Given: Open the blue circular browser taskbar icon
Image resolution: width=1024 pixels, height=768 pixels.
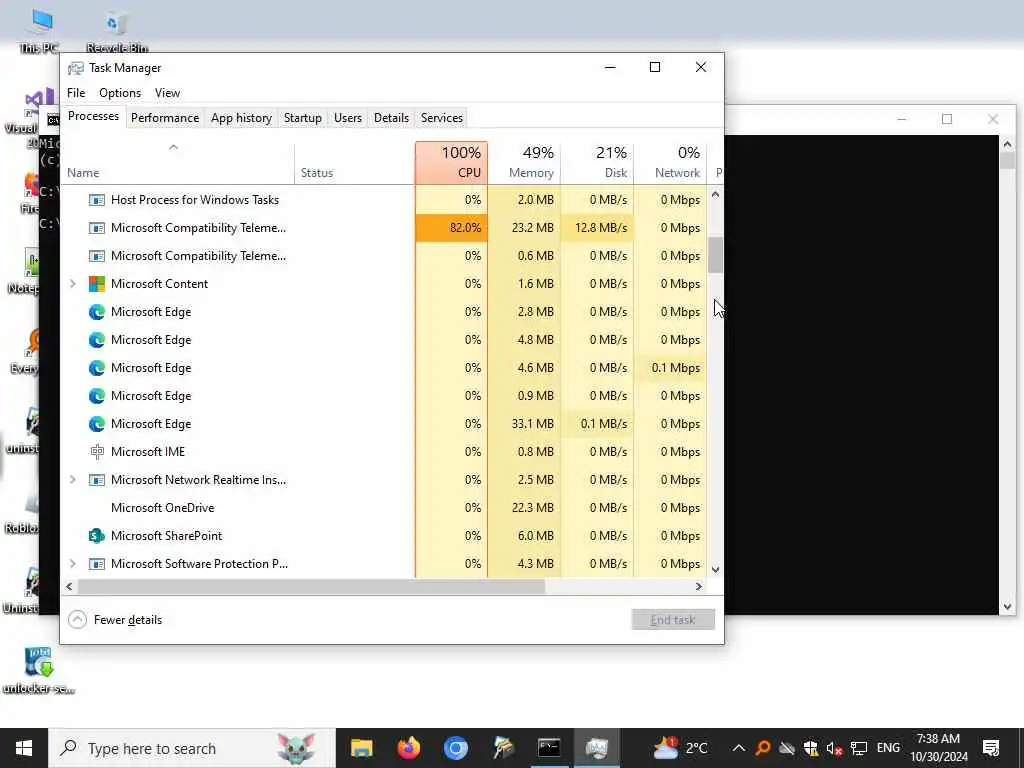Looking at the screenshot, I should (x=455, y=748).
